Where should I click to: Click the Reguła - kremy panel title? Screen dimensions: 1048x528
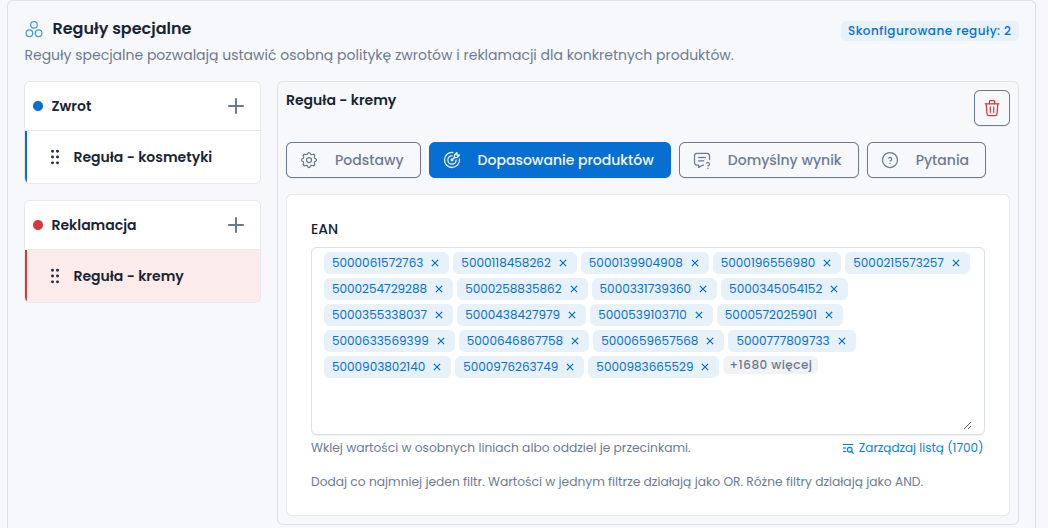point(341,100)
